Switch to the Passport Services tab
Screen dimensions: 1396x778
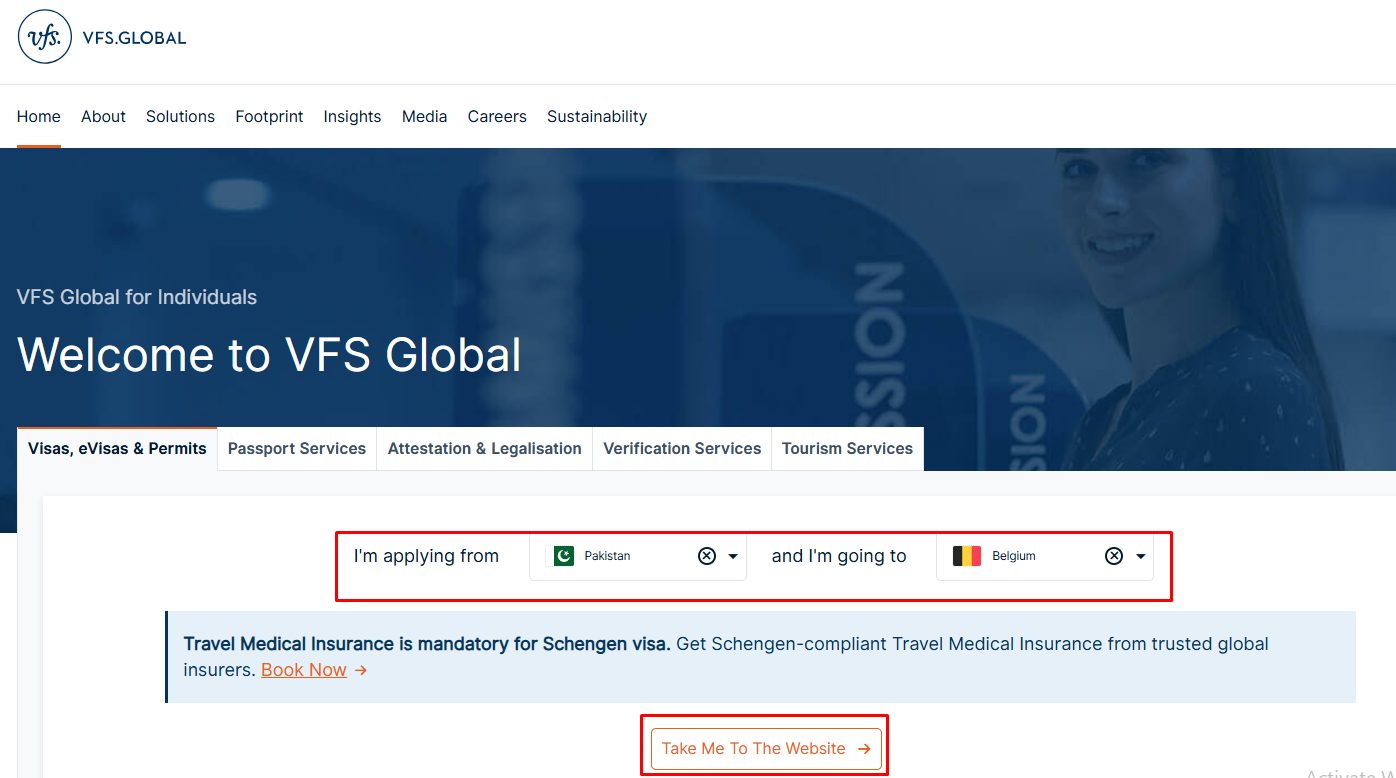pyautogui.click(x=297, y=449)
